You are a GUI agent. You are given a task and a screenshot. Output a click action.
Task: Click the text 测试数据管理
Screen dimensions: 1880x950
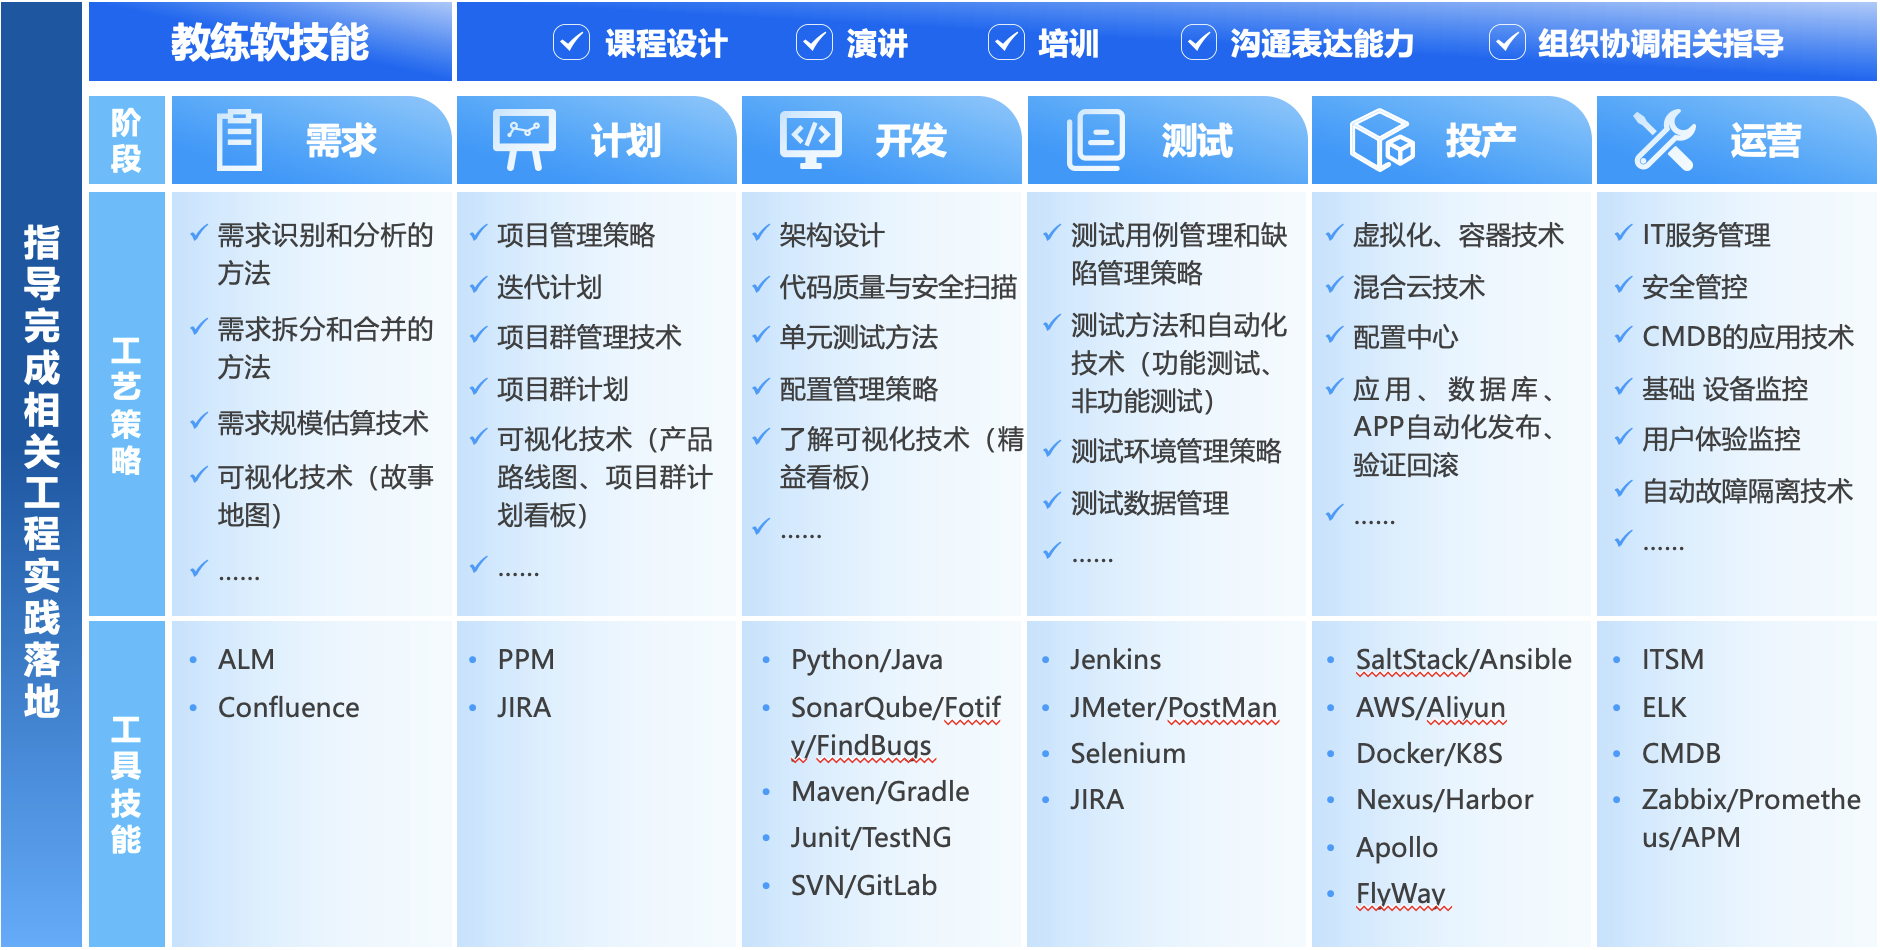pos(1150,503)
